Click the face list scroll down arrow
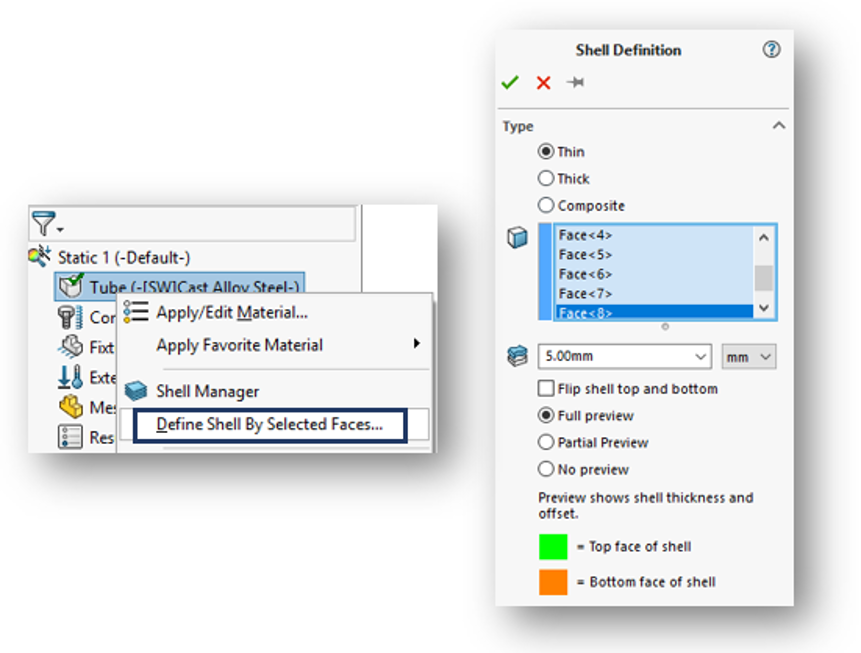The image size is (861, 653). [x=764, y=308]
